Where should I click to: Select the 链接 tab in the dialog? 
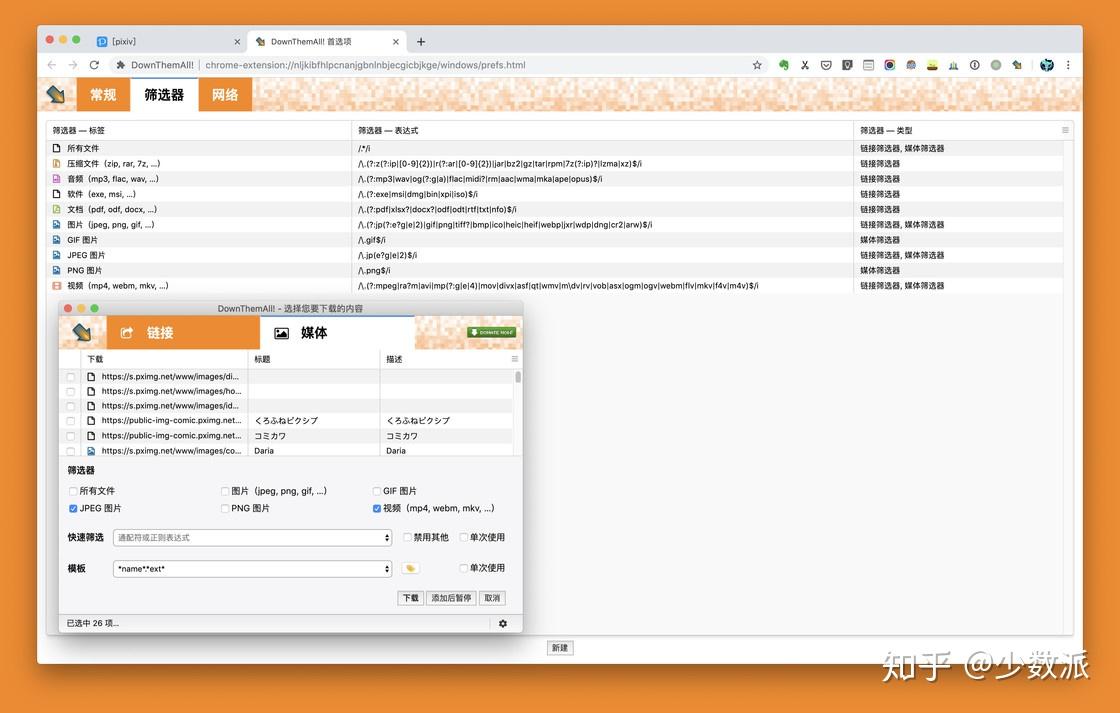[184, 332]
